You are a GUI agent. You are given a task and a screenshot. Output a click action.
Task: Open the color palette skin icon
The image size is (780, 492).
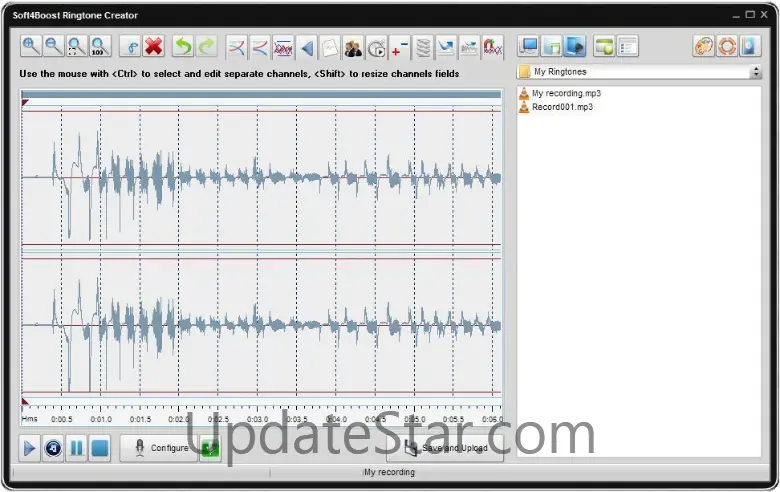pyautogui.click(x=703, y=46)
